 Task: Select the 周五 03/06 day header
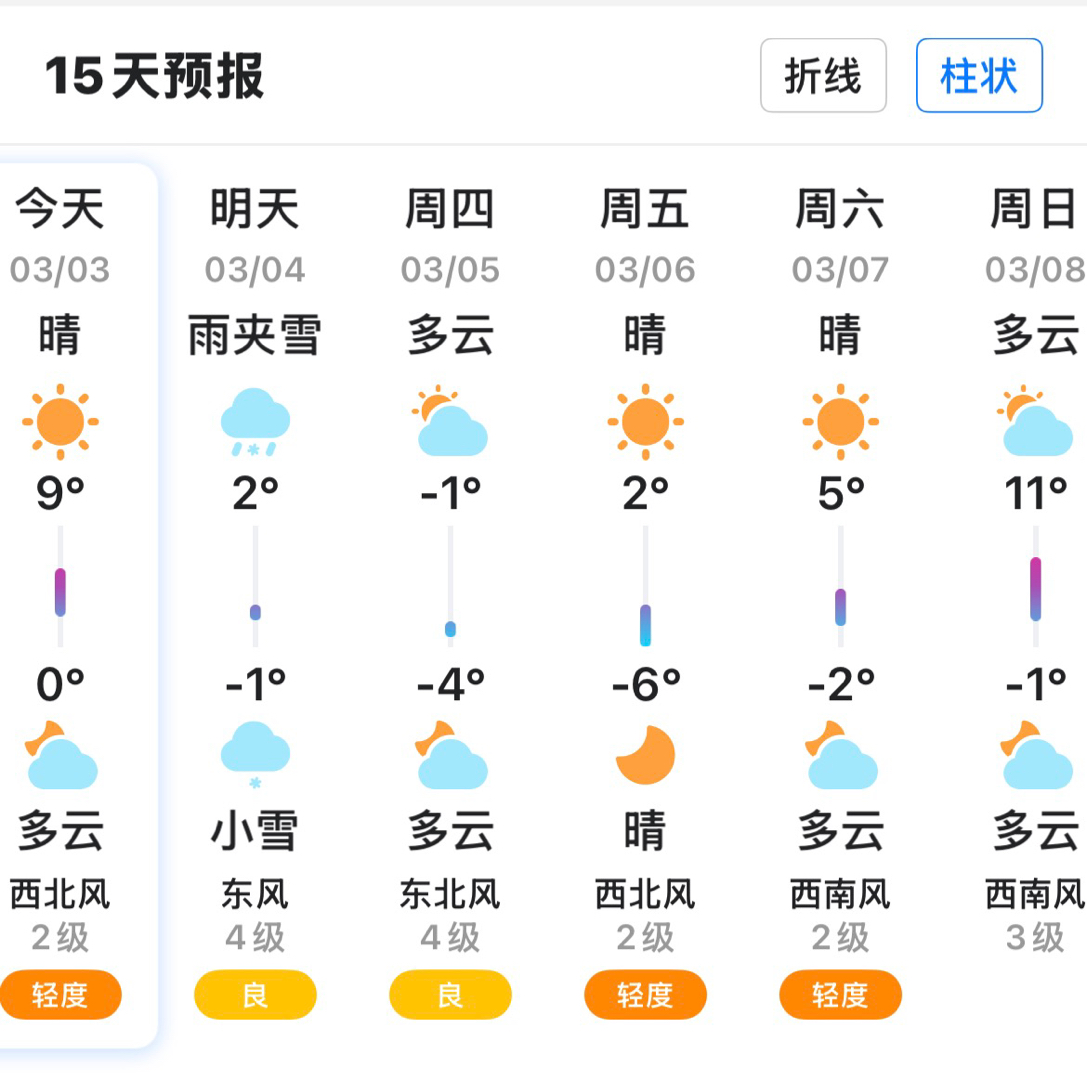(645, 210)
